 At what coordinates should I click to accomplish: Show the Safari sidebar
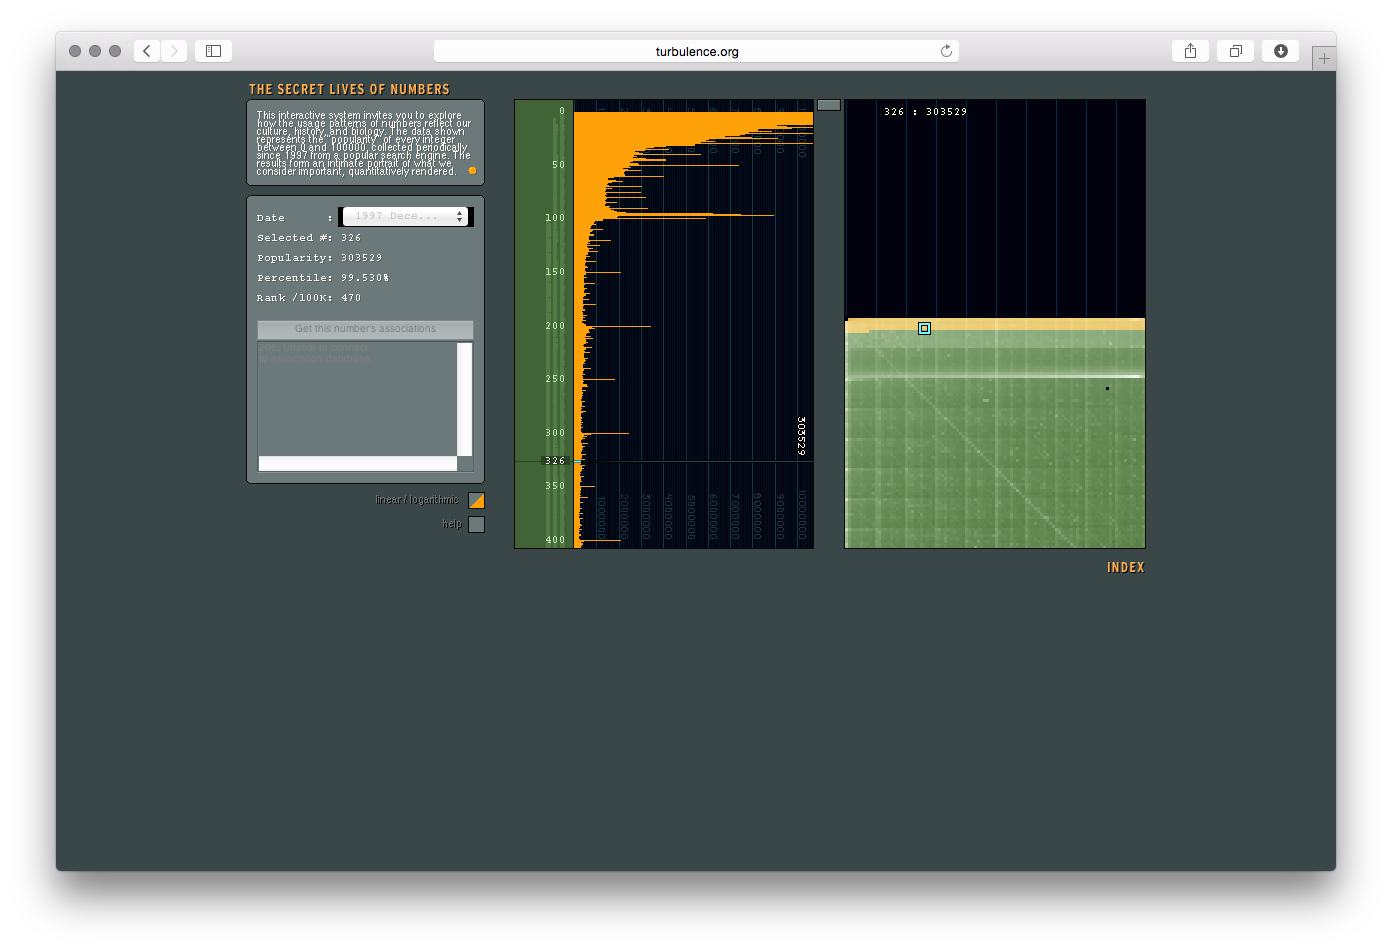pos(213,51)
